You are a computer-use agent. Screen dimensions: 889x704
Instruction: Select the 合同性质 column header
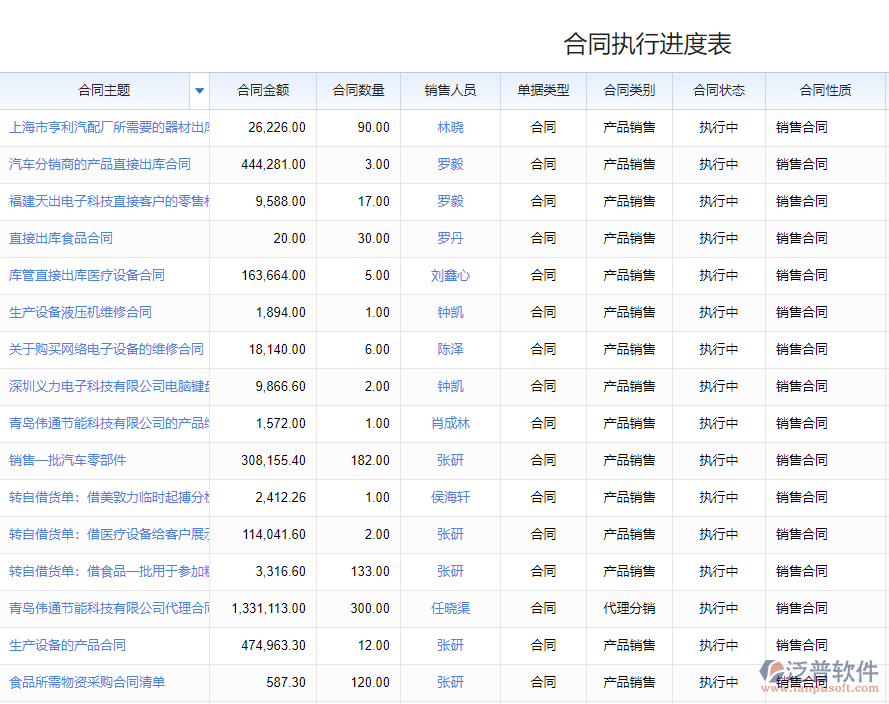coord(825,91)
